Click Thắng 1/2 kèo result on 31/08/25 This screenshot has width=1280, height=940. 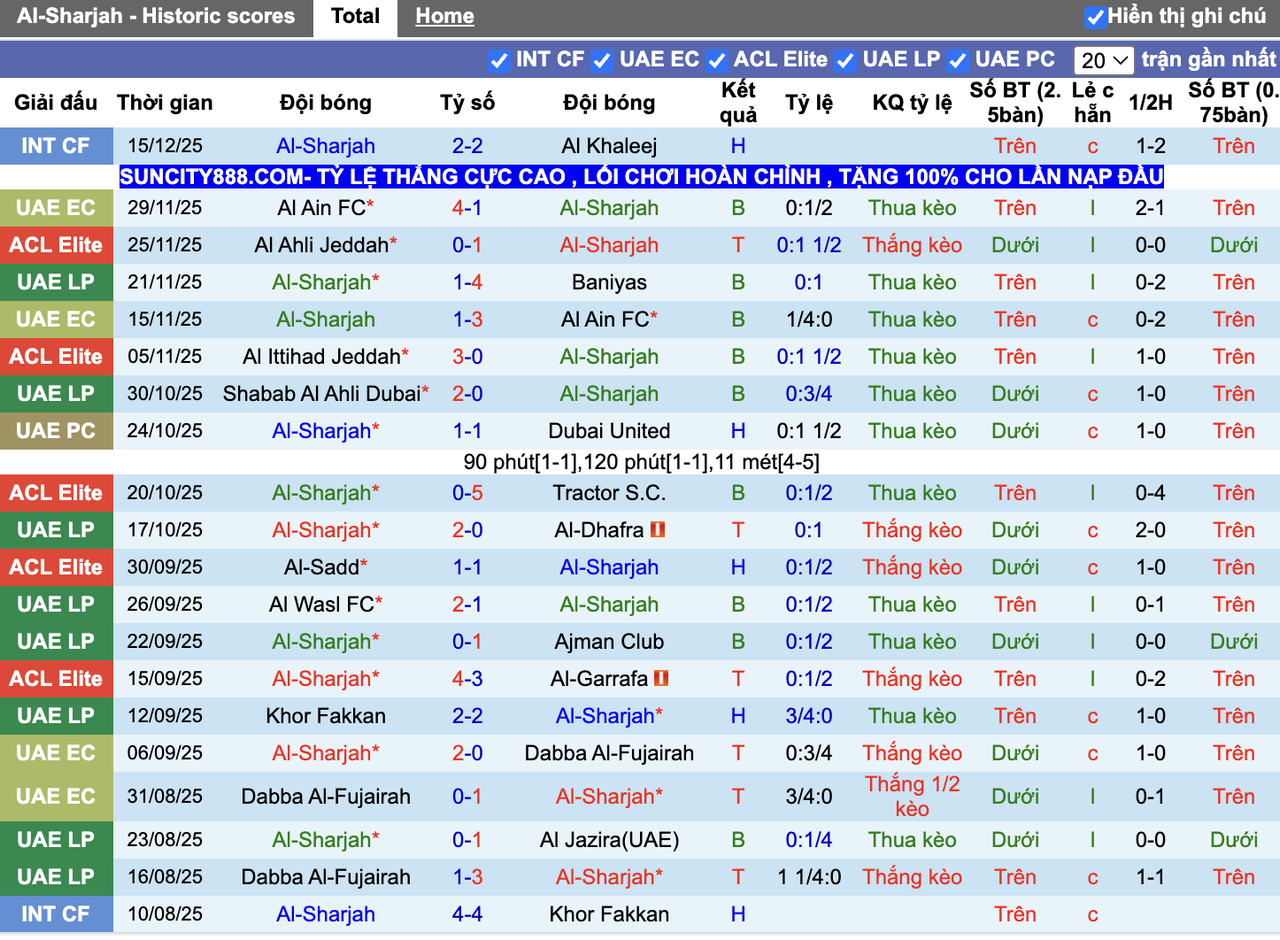pos(912,797)
